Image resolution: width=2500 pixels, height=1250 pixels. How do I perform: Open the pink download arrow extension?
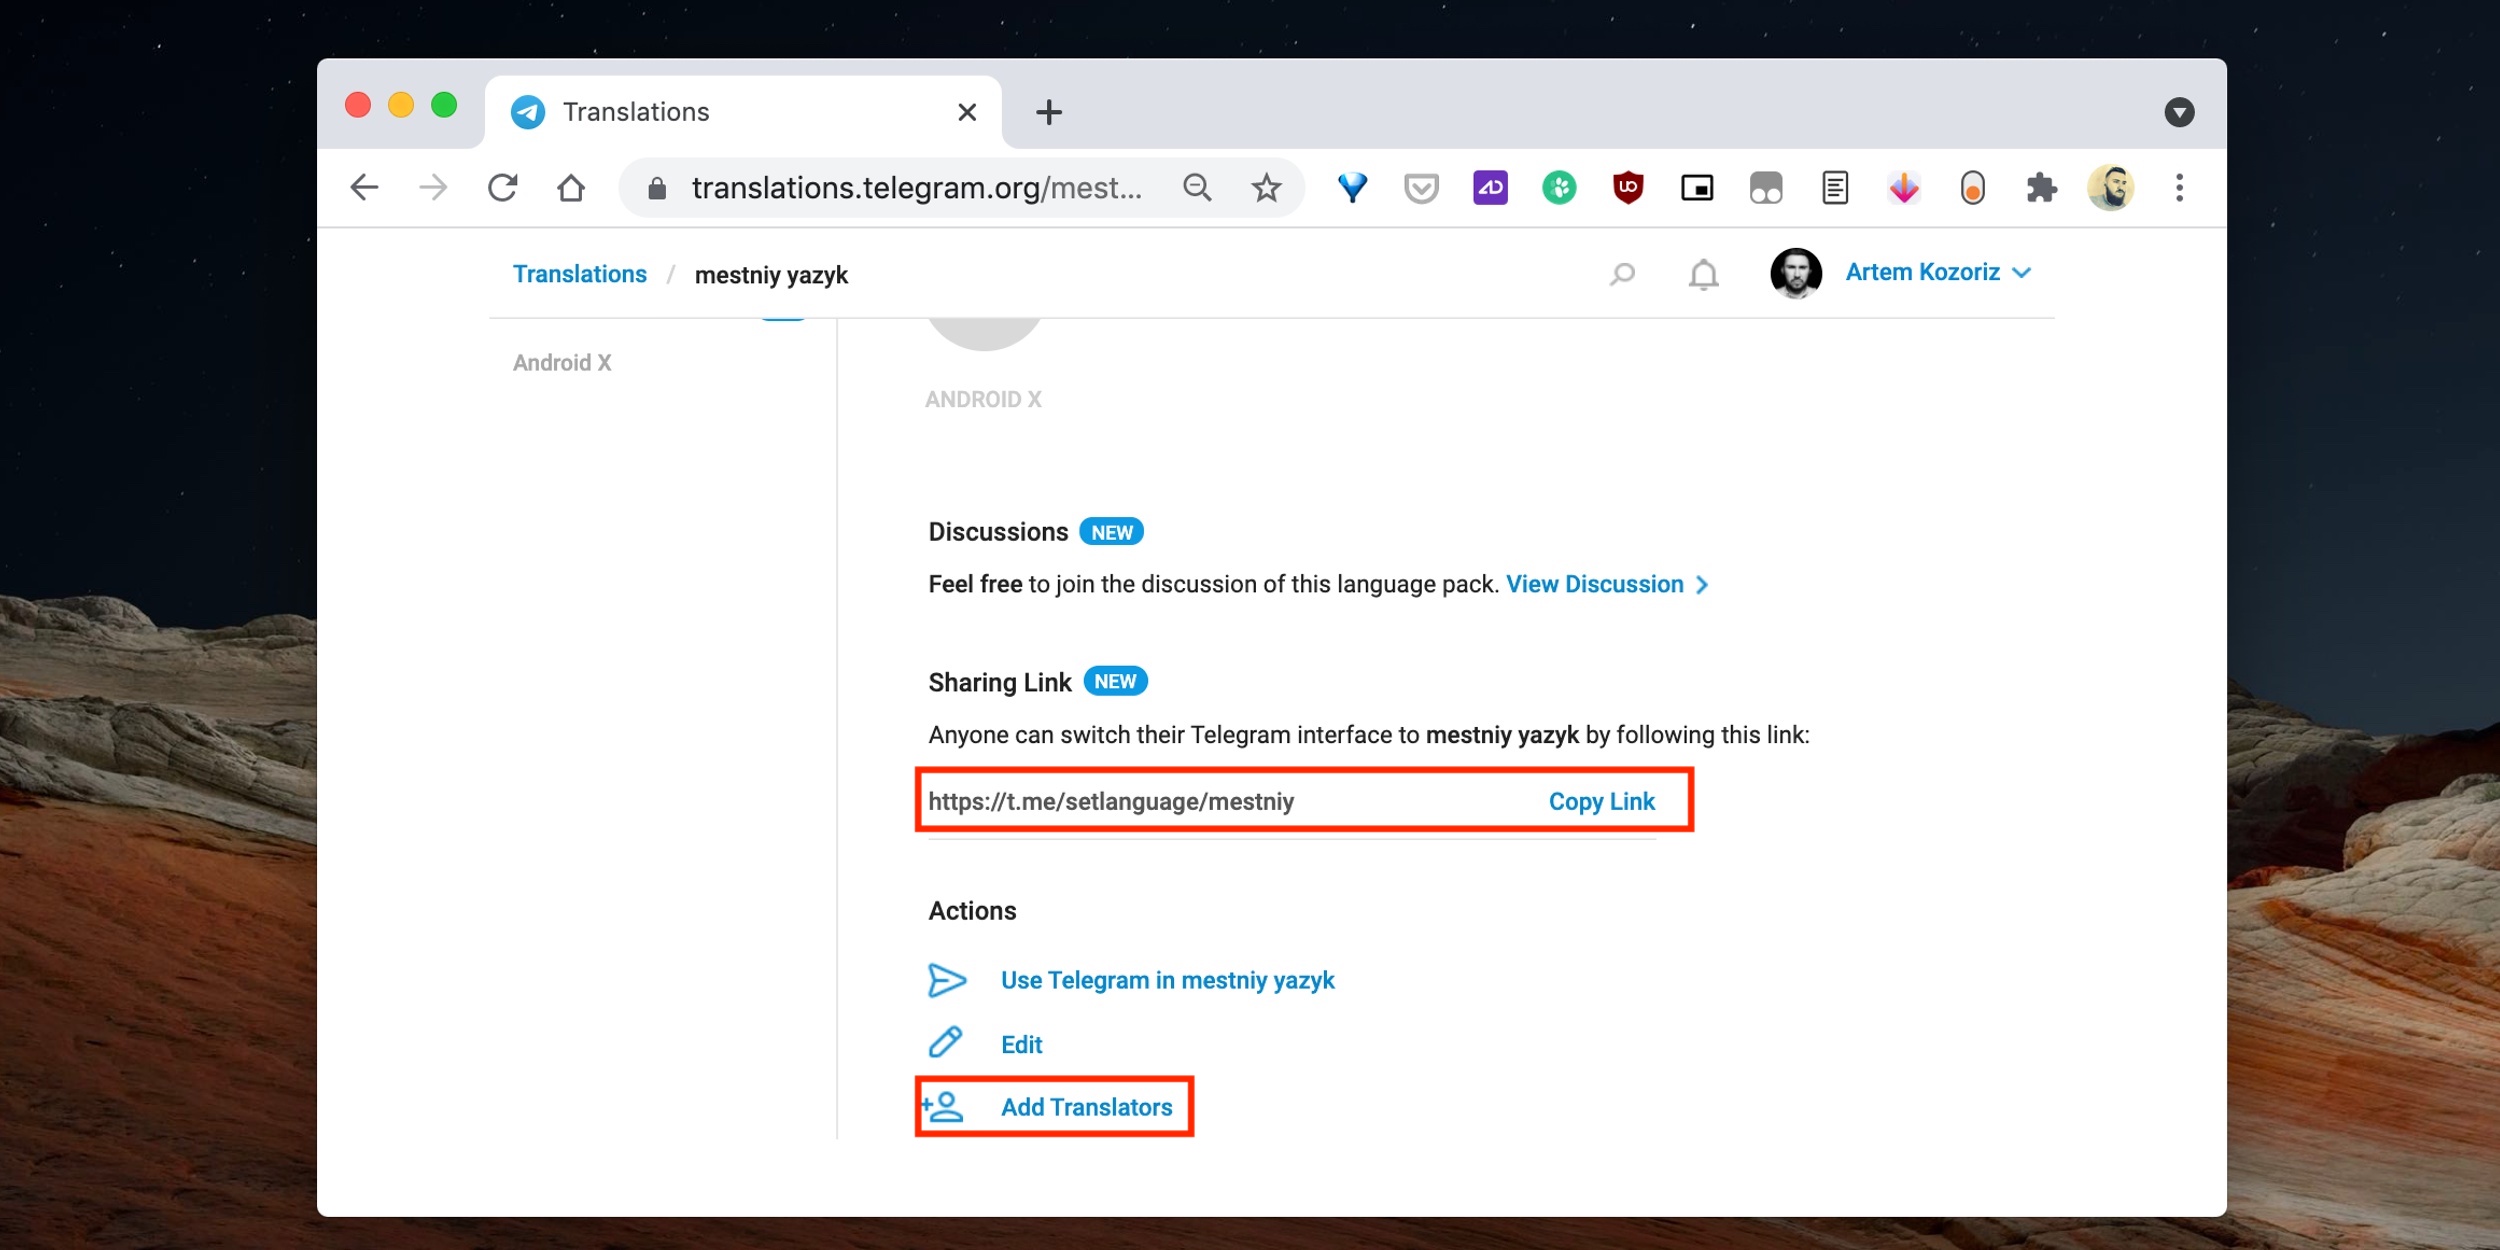point(1904,187)
